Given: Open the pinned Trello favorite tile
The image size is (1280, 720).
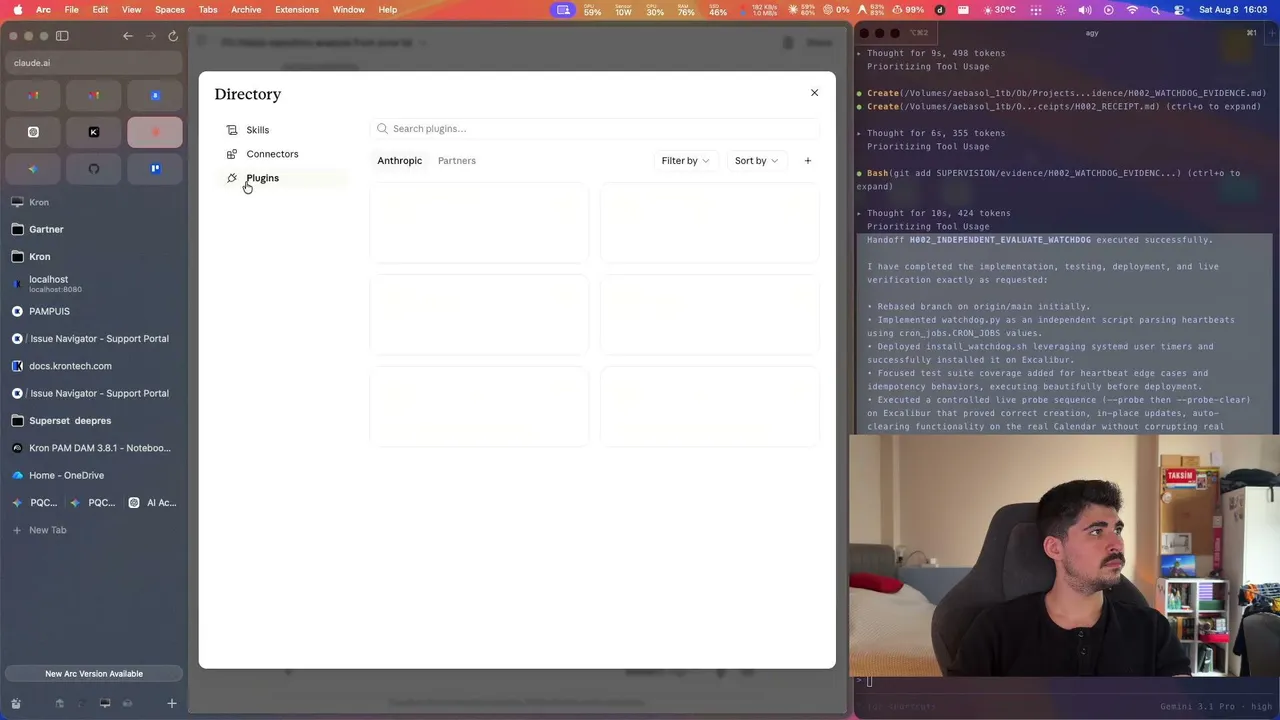Looking at the screenshot, I should click(x=155, y=169).
